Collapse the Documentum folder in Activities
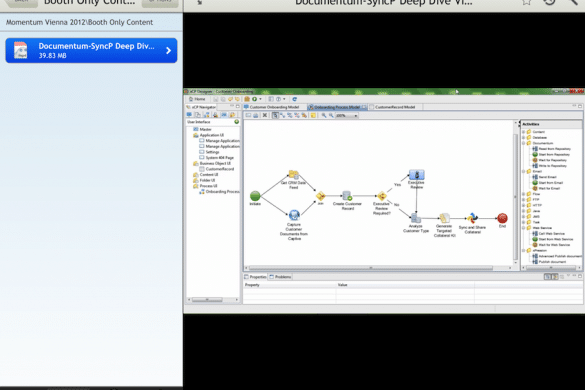Viewport: 585px width, 390px height. 523,143
